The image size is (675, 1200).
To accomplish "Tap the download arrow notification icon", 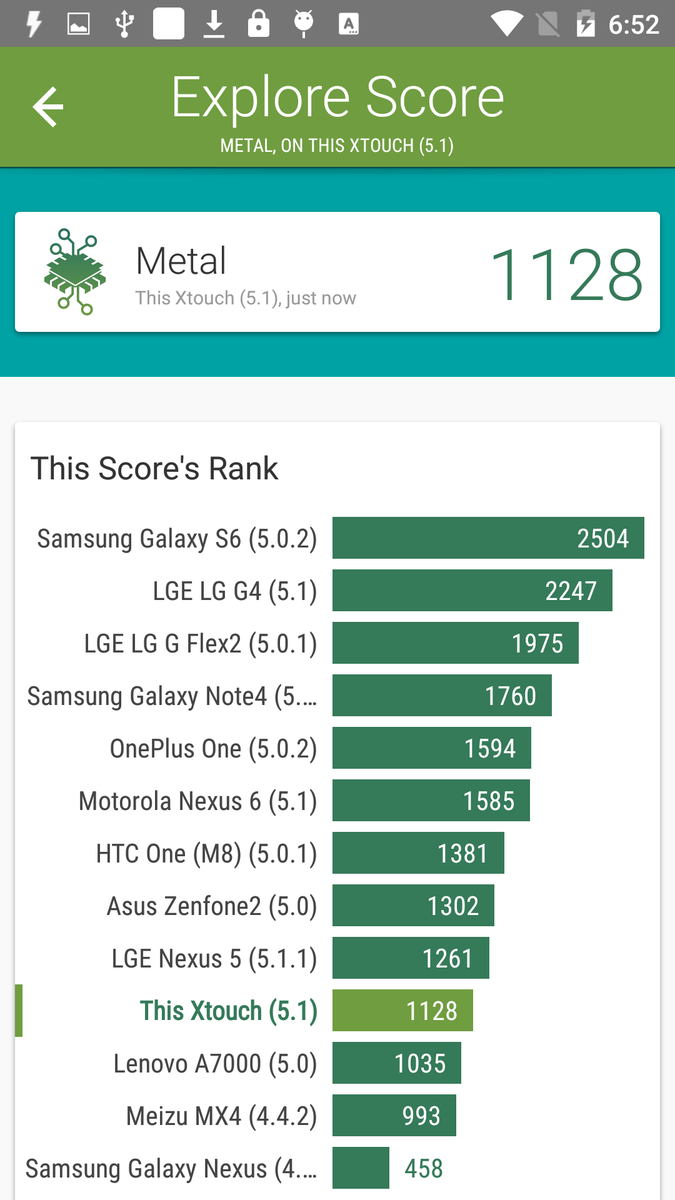I will (214, 24).
